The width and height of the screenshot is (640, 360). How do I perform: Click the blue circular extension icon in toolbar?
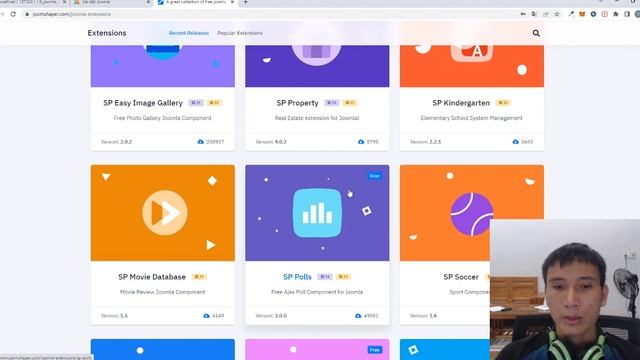coord(593,14)
